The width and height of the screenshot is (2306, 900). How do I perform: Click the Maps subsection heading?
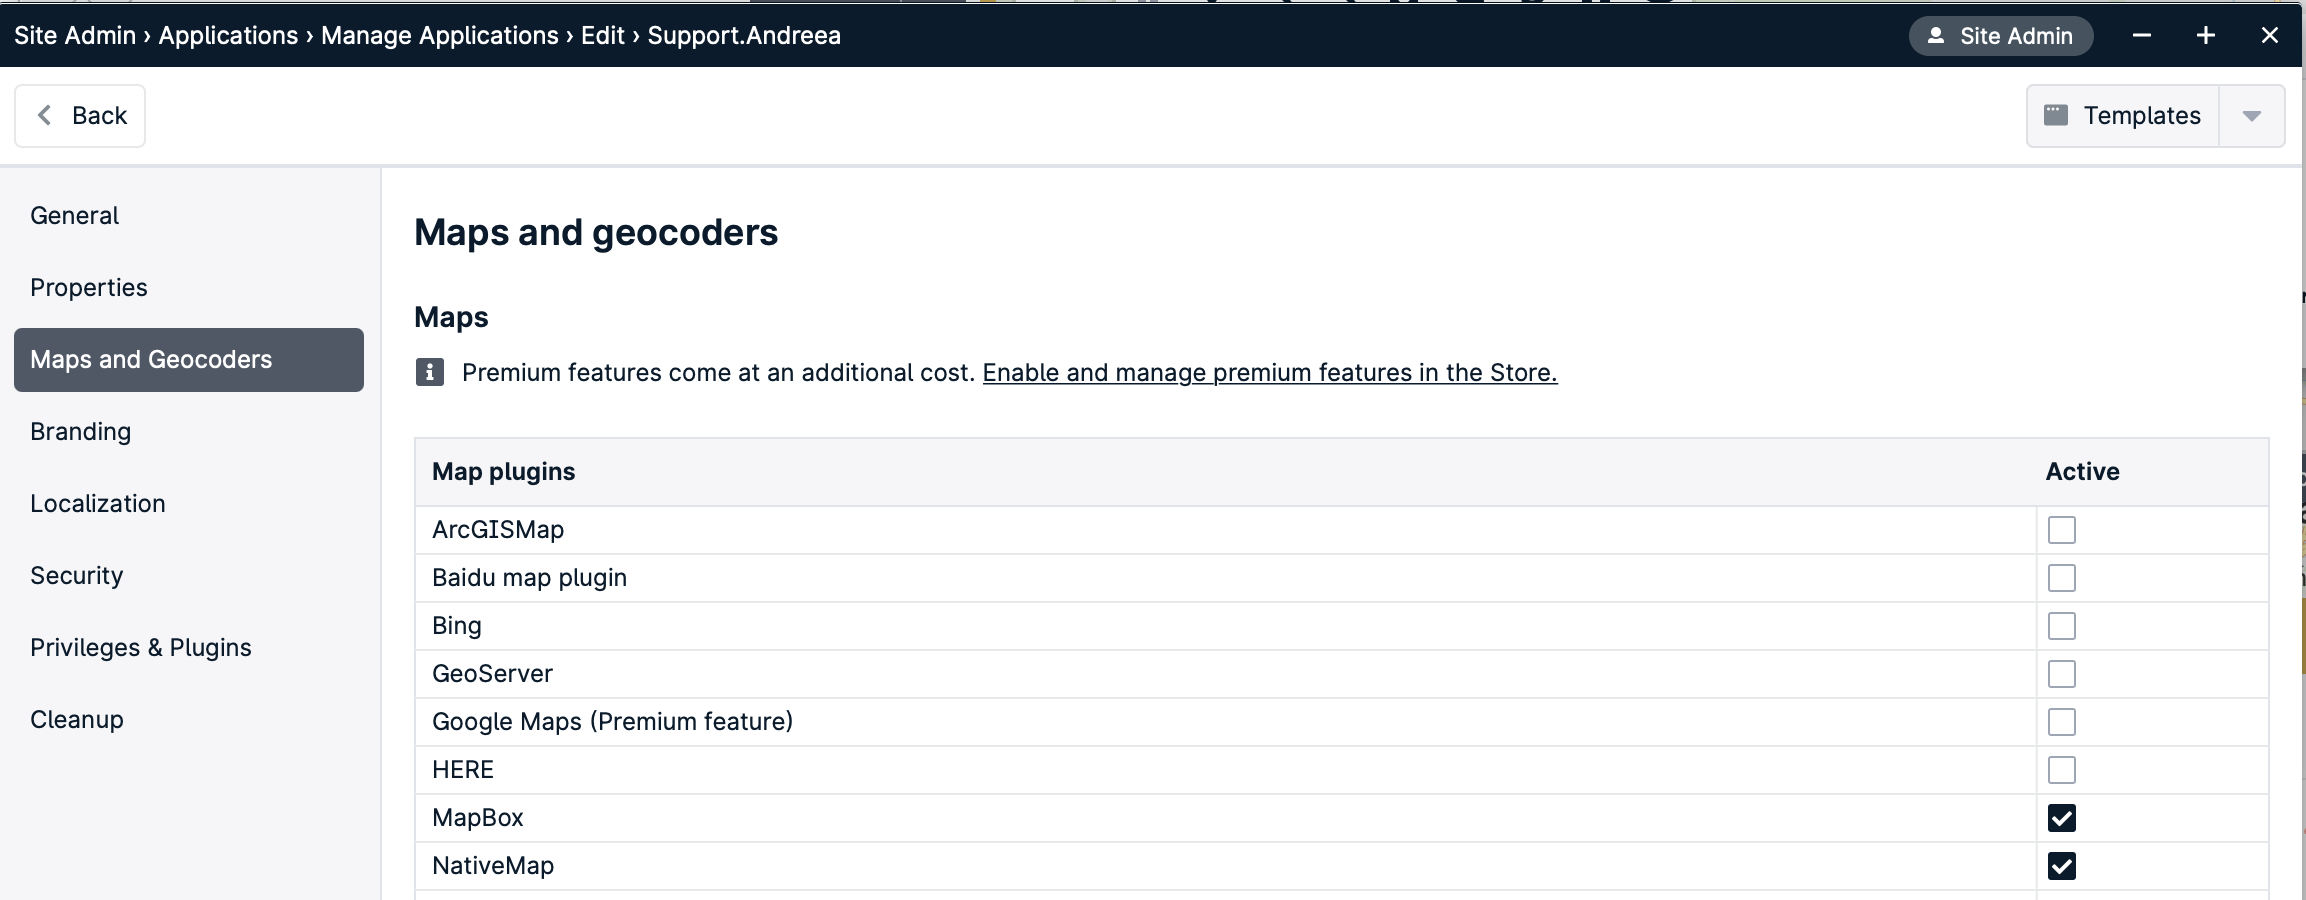(451, 317)
